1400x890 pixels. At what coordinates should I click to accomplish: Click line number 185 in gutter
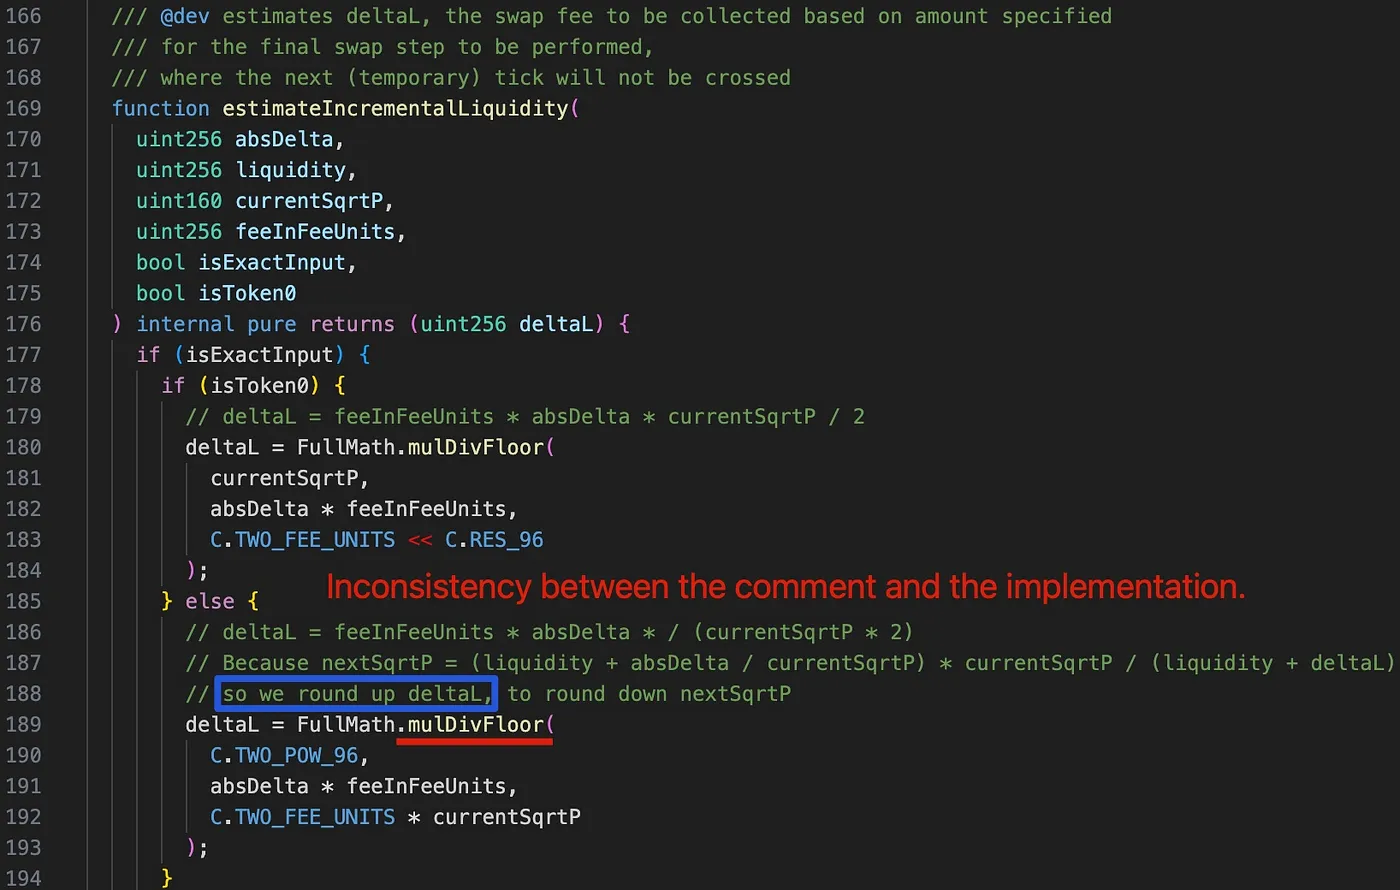(23, 601)
